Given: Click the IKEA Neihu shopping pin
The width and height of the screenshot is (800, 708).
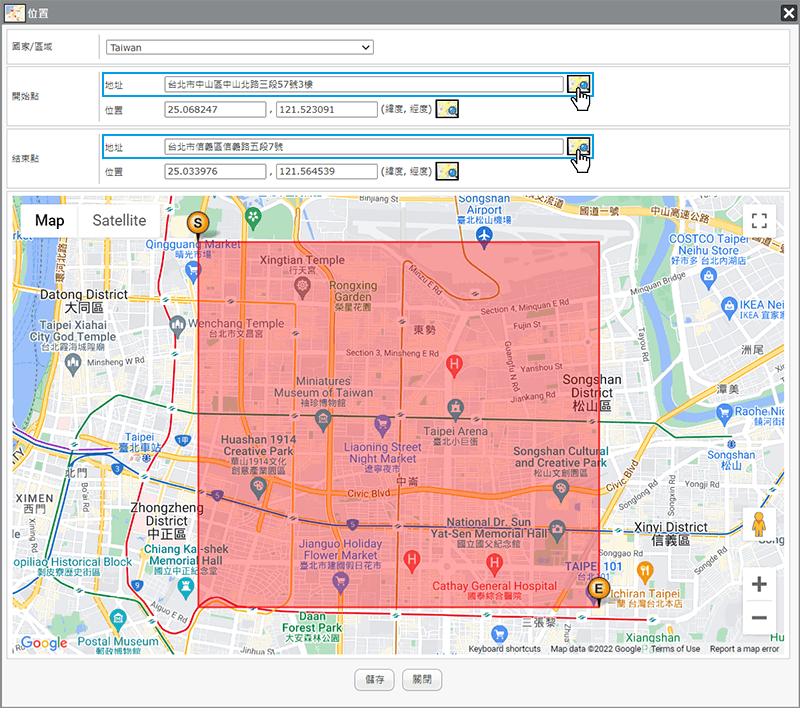Looking at the screenshot, I should [x=730, y=308].
